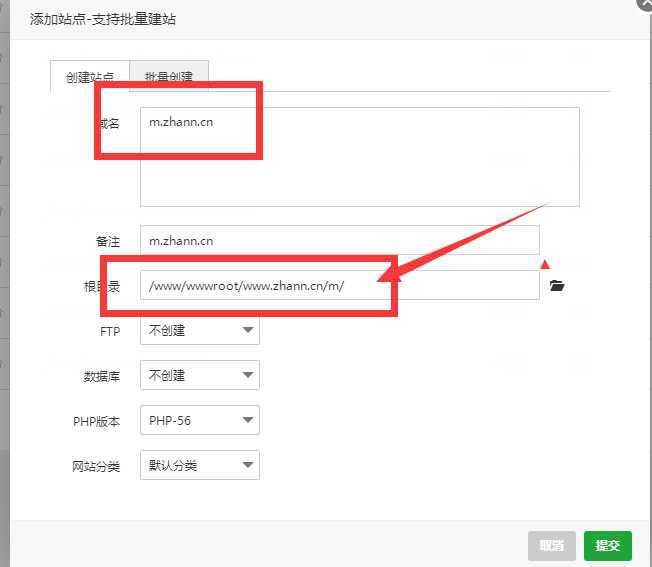652x567 pixels.
Task: Click the dialog title 添加站点-支持批量建站
Action: coord(102,19)
